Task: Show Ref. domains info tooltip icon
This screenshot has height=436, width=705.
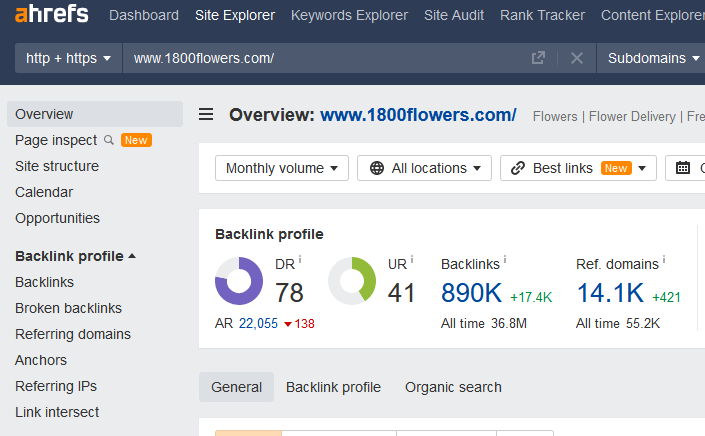Action: coord(664,259)
